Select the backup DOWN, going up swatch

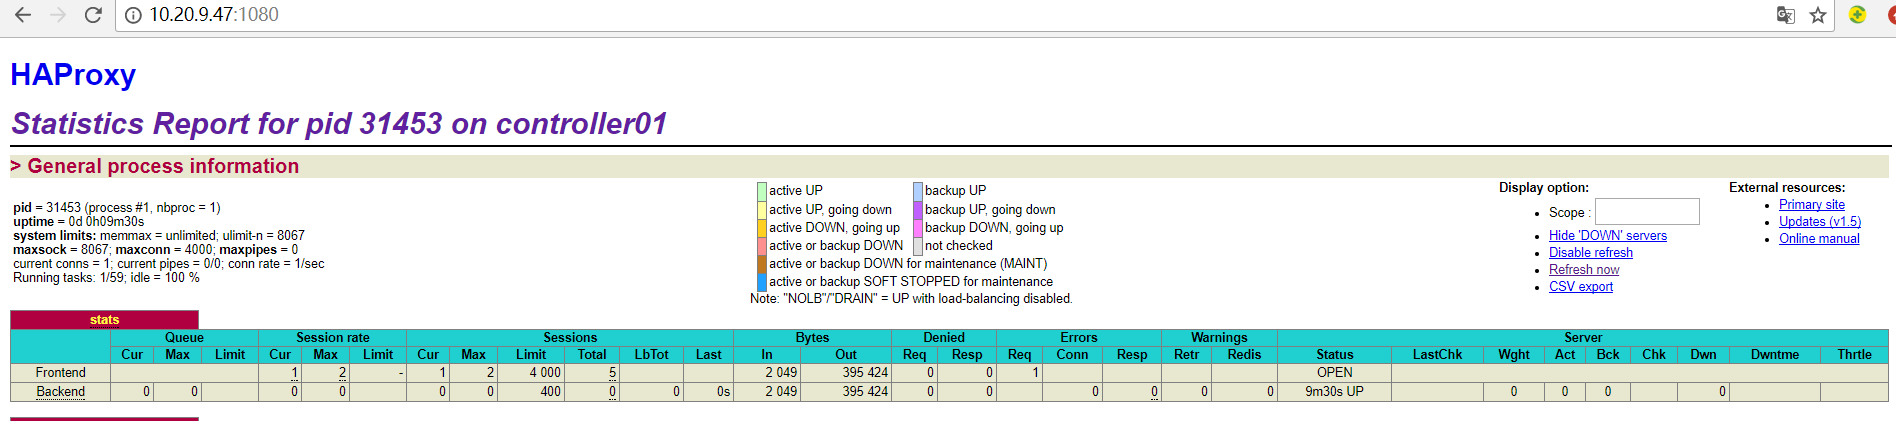918,227
